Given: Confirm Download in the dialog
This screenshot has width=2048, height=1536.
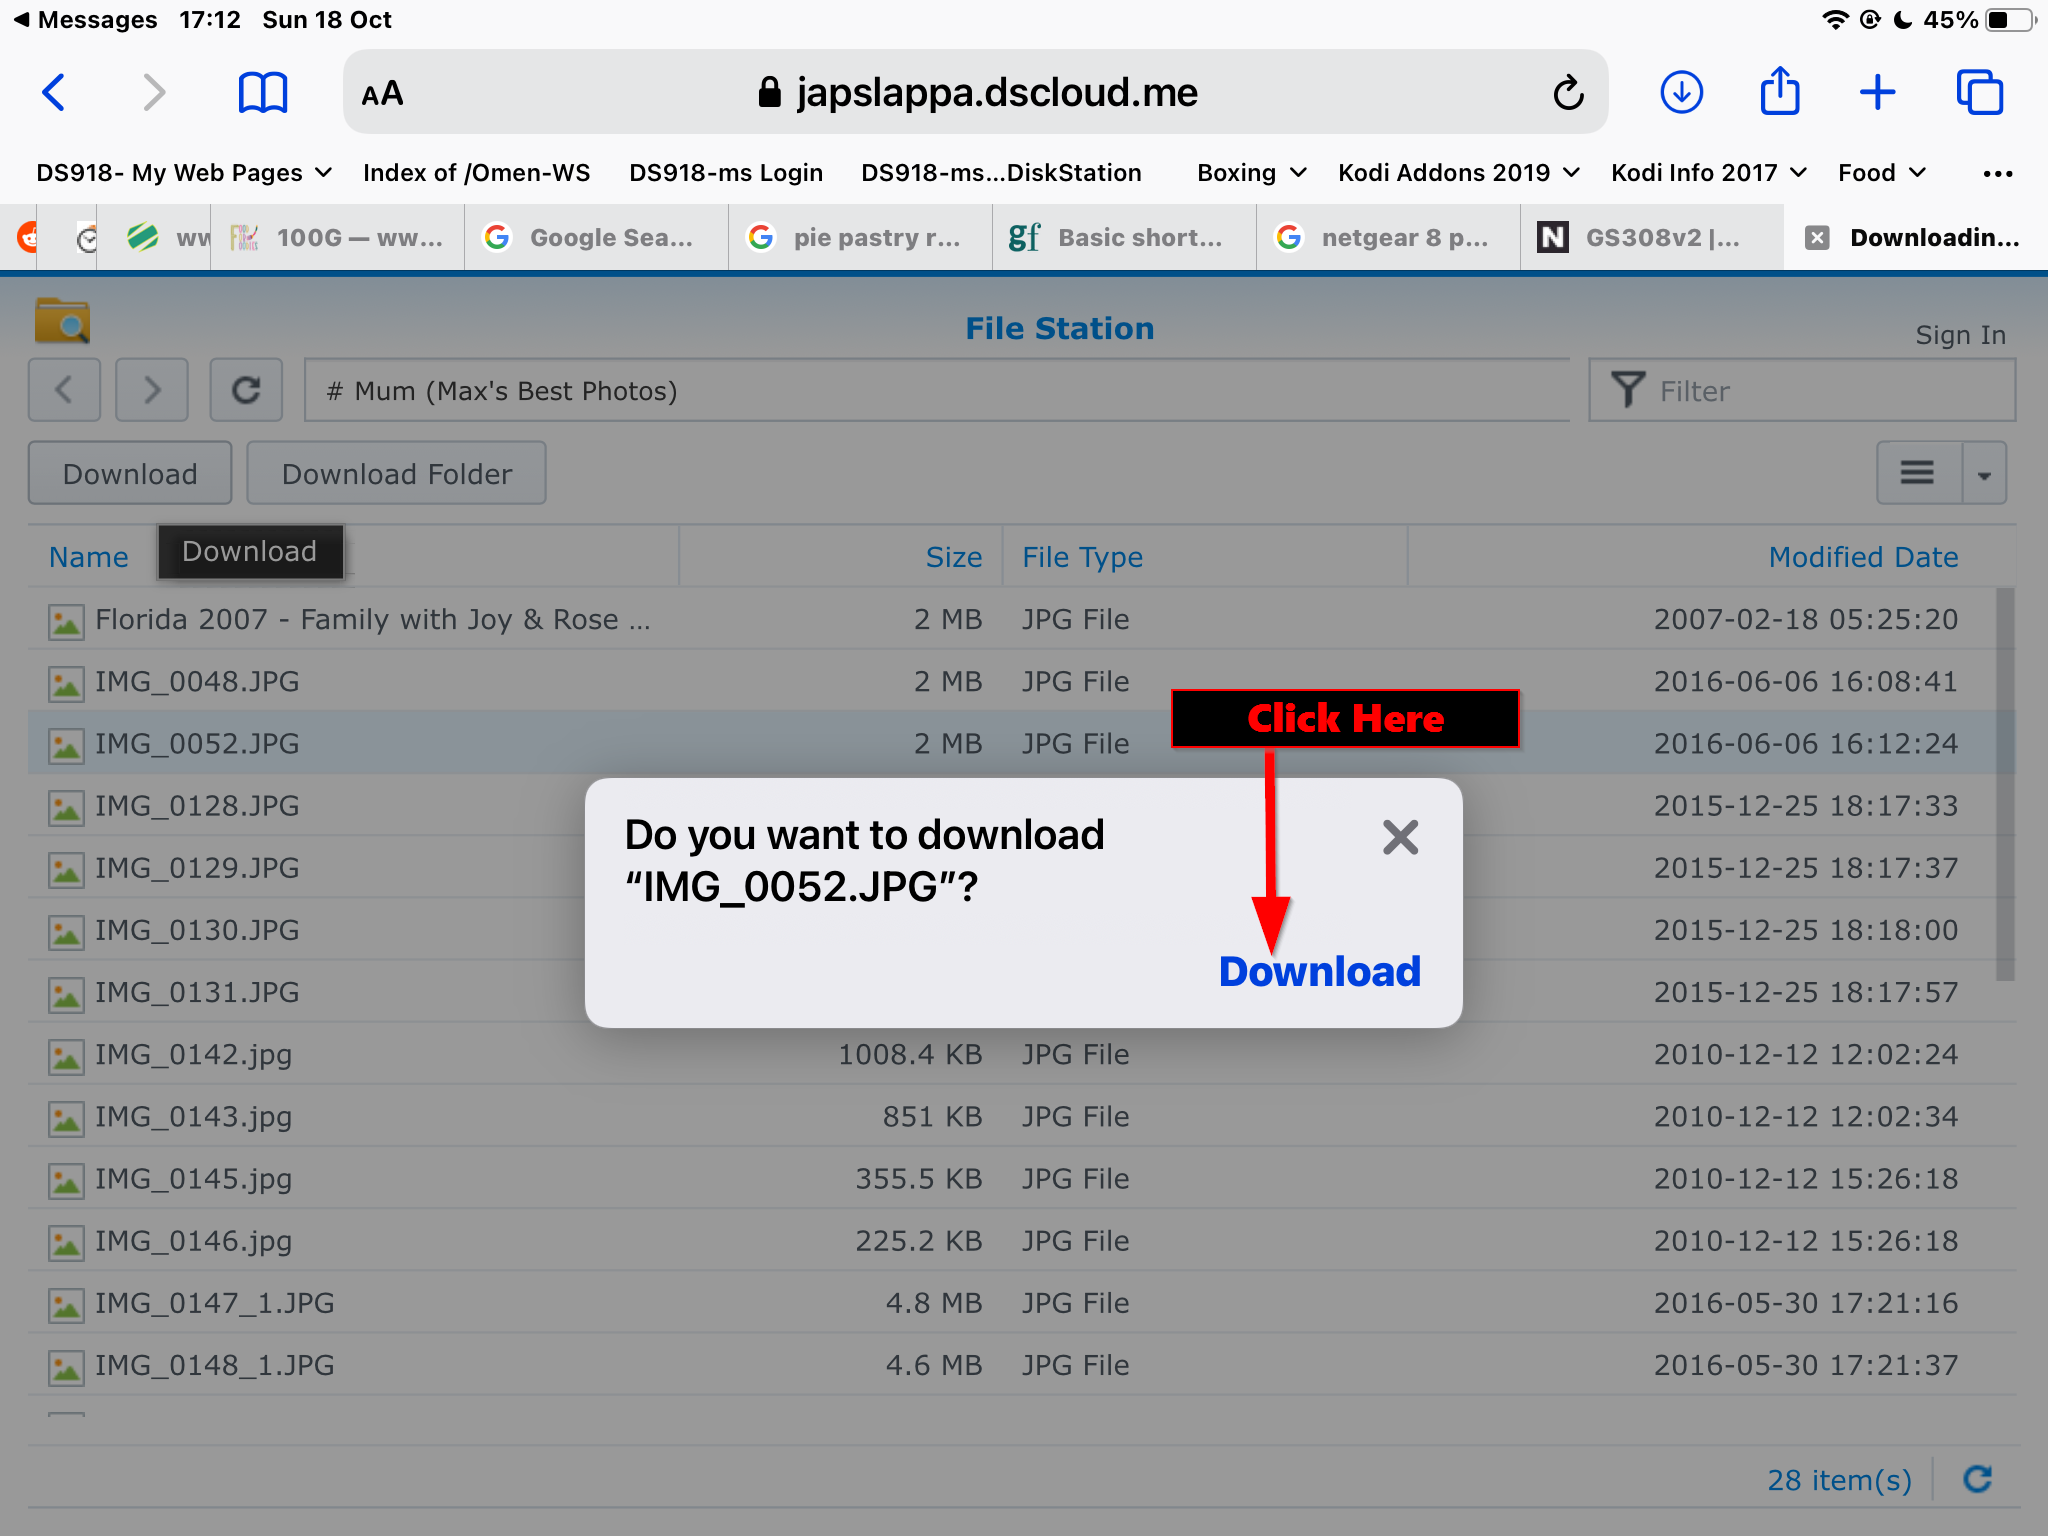Looking at the screenshot, I should tap(1319, 971).
